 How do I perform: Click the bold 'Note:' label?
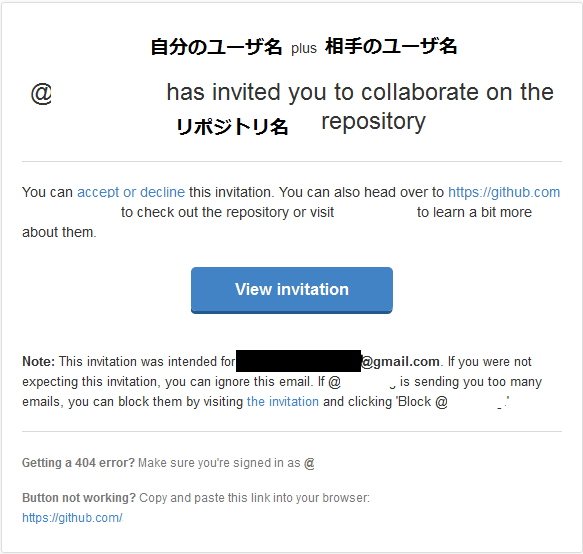click(39, 361)
